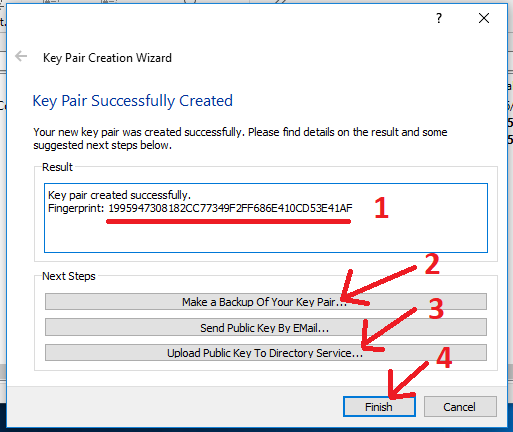513x432 pixels.
Task: Click the fingerprint hex string in the result
Action: pyautogui.click(x=230, y=208)
